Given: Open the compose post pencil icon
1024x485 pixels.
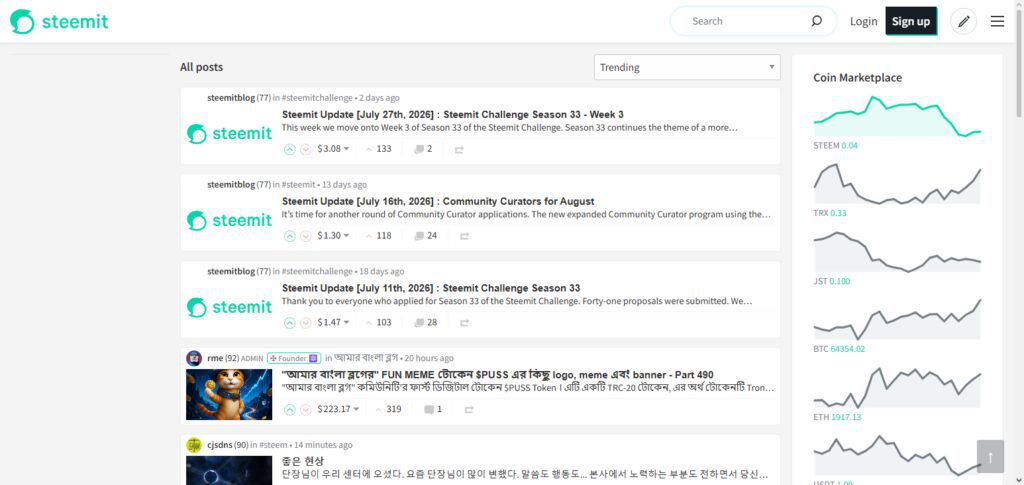Looking at the screenshot, I should [963, 22].
